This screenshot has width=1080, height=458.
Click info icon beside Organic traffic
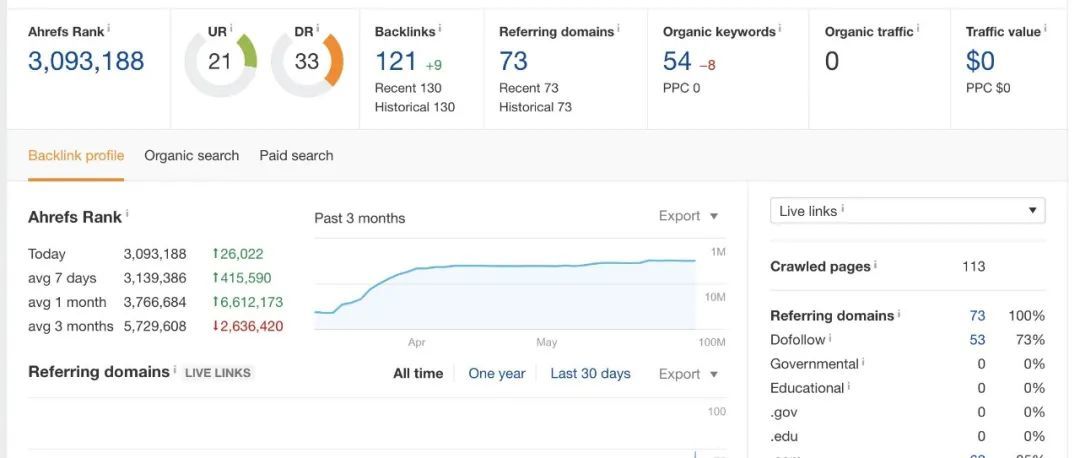coord(918,28)
